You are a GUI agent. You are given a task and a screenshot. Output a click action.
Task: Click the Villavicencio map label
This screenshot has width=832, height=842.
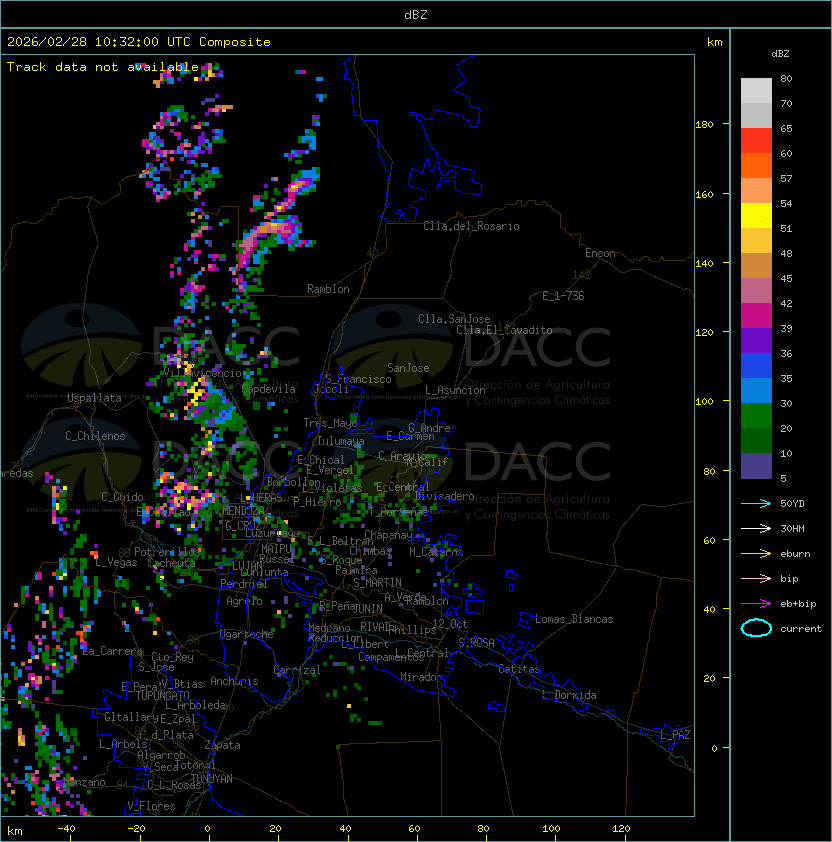202,373
